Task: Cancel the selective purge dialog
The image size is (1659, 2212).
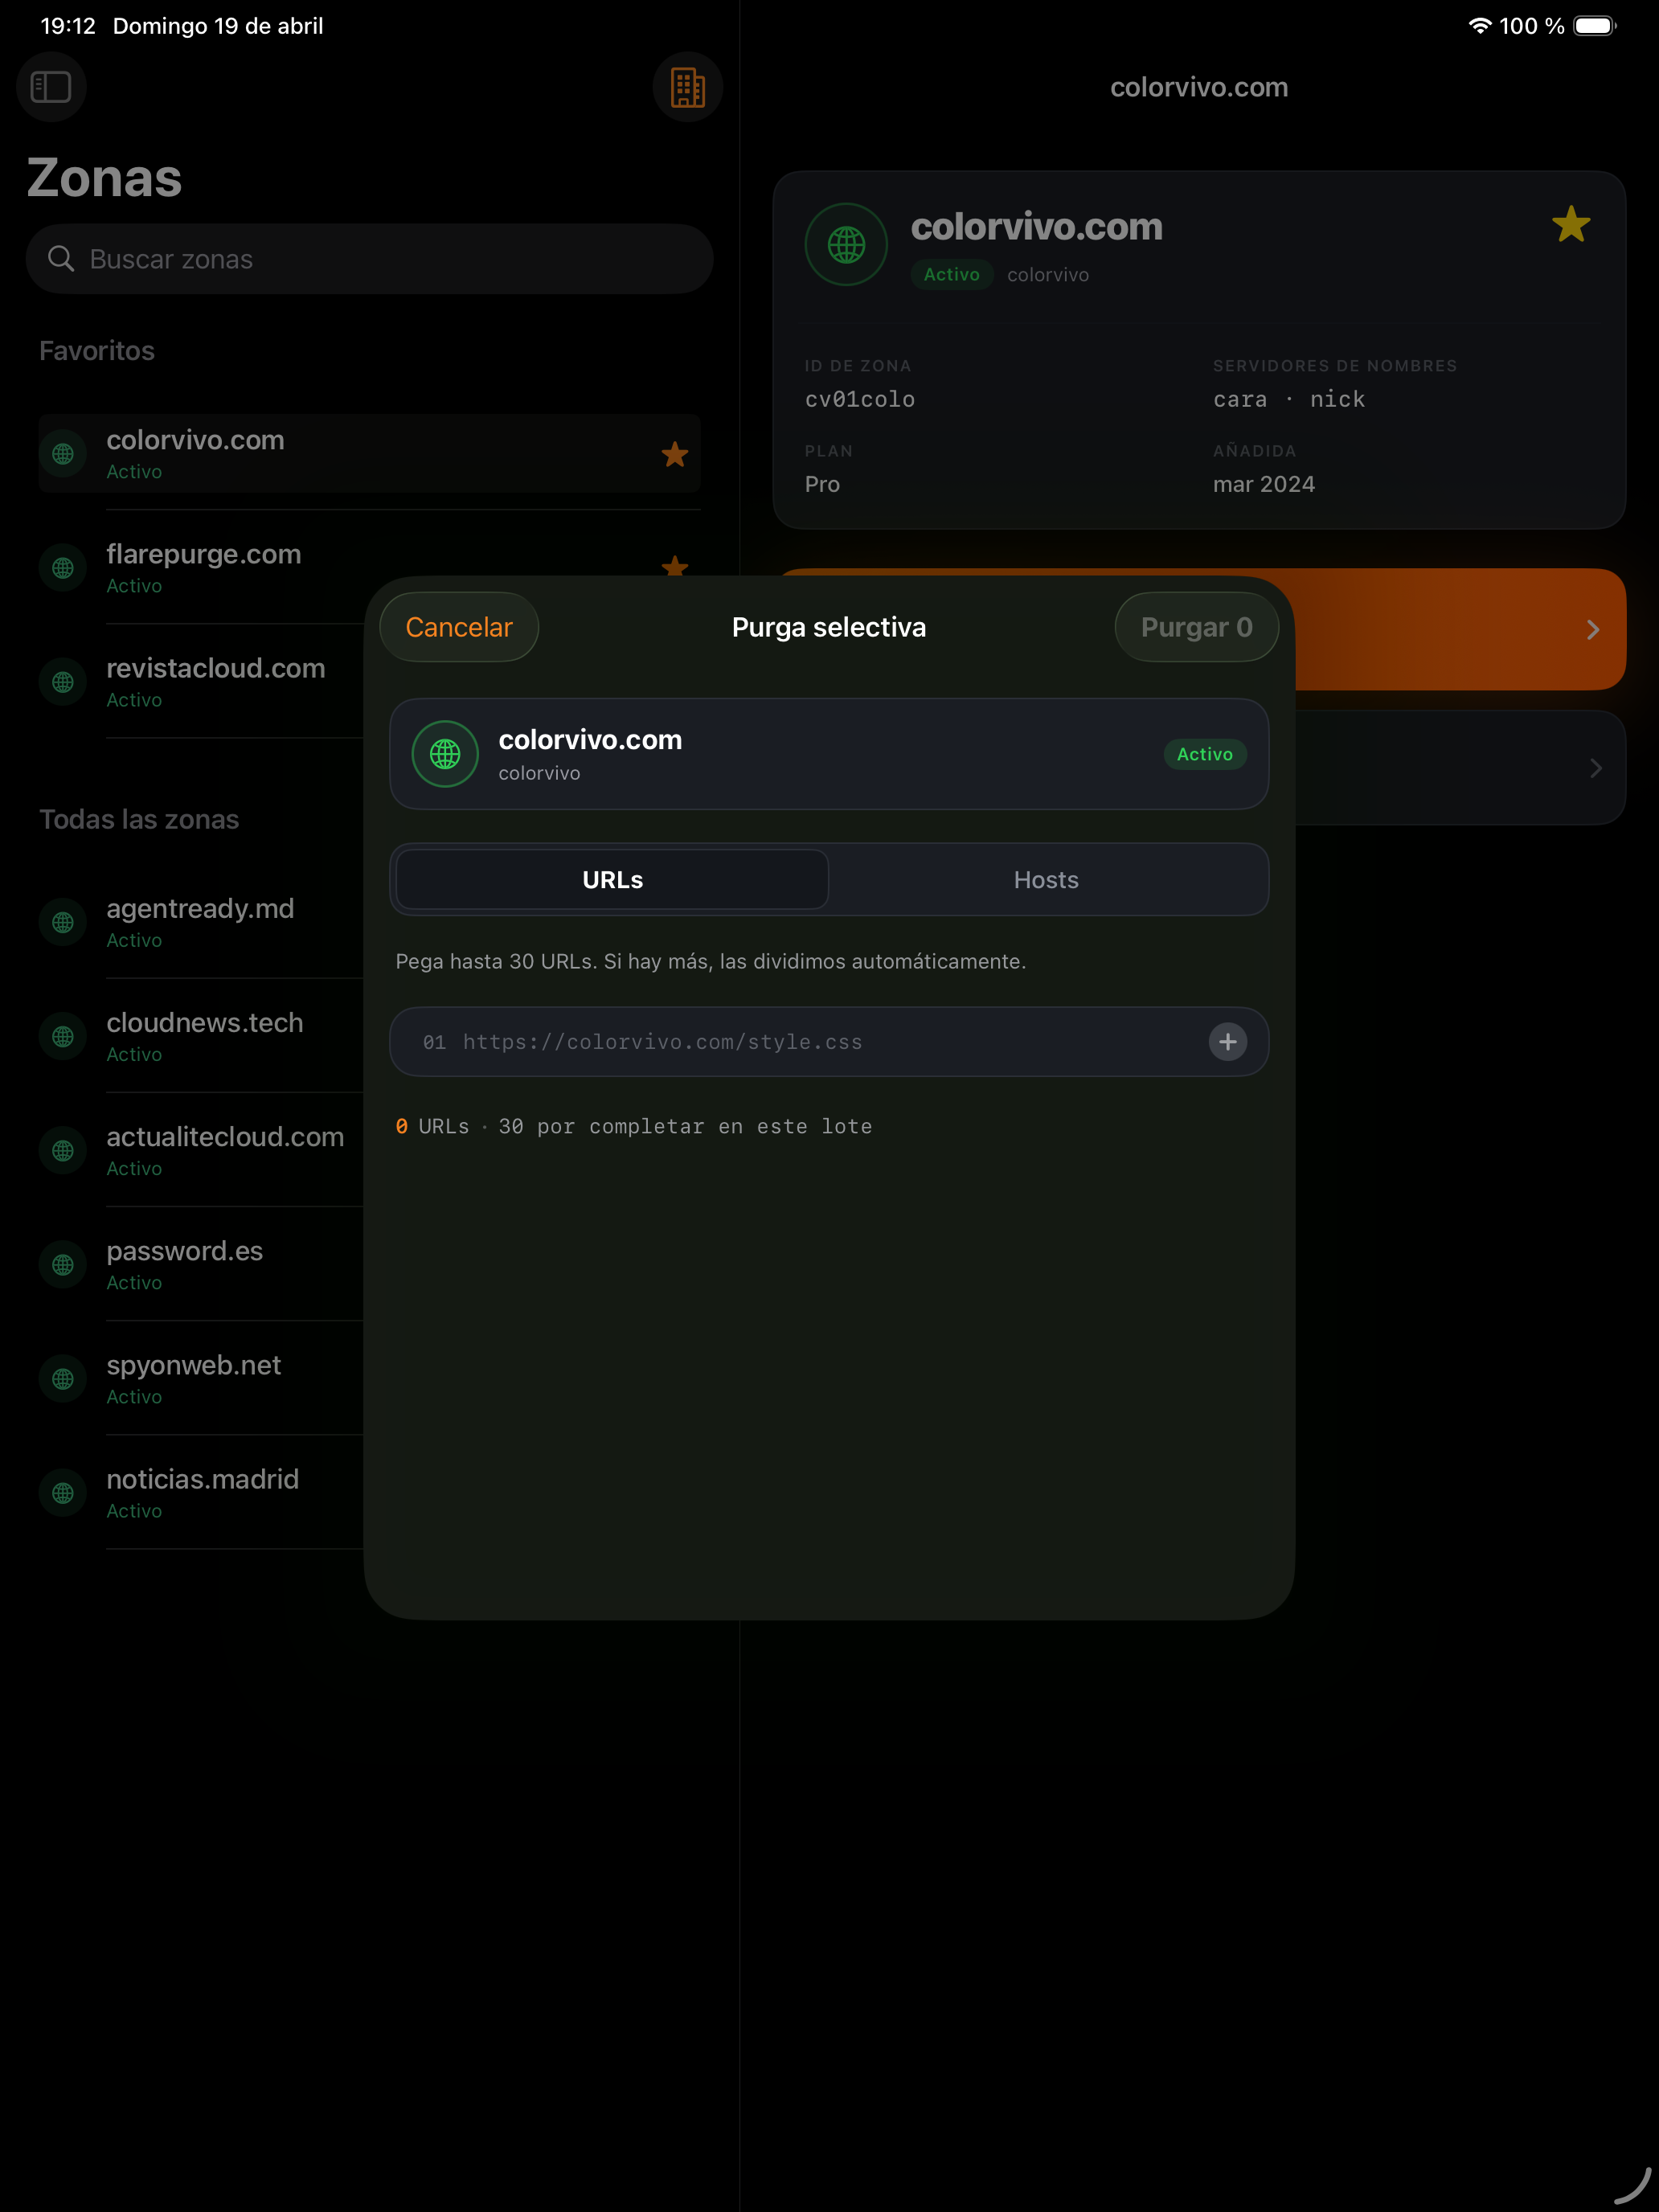Action: 458,626
